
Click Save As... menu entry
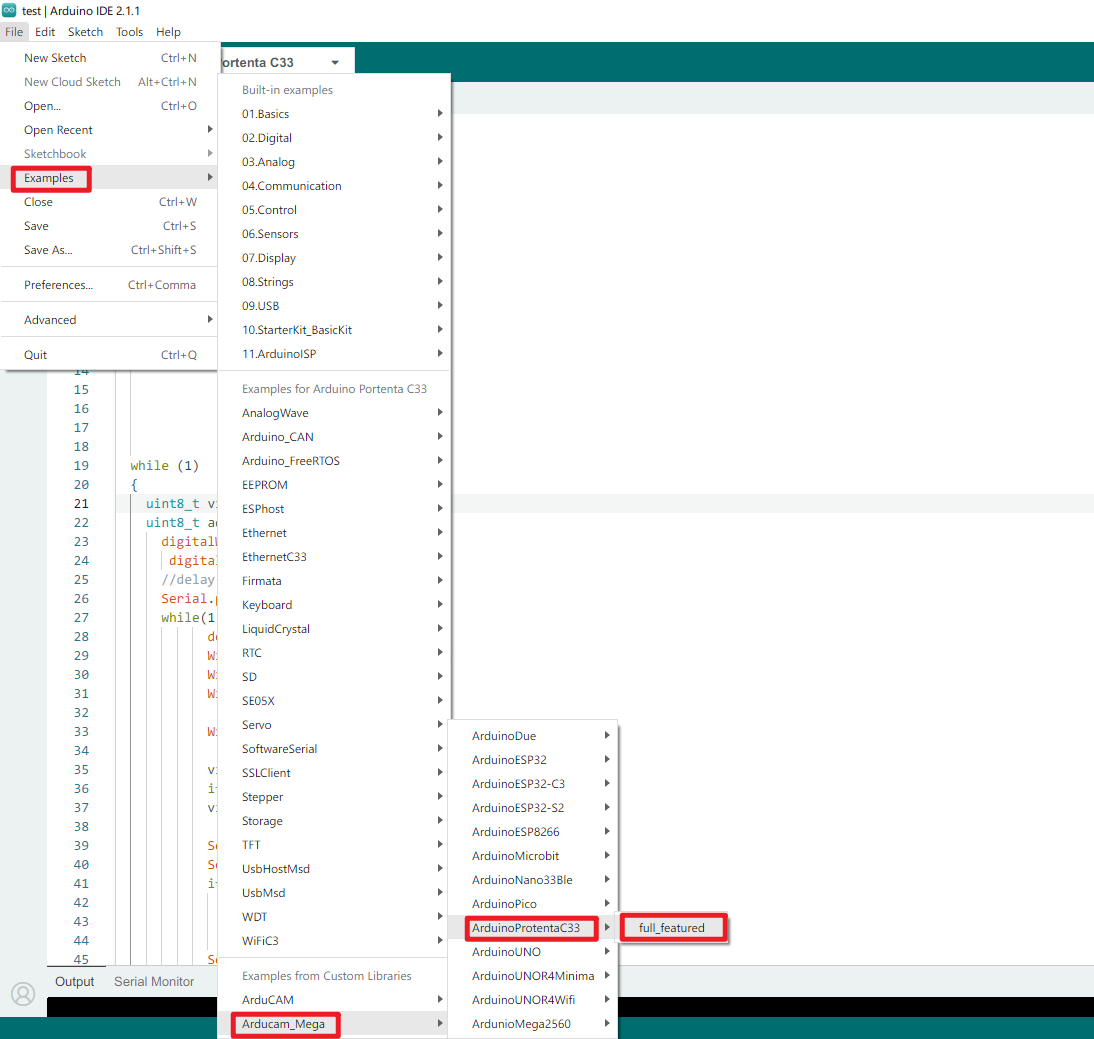[x=110, y=250]
